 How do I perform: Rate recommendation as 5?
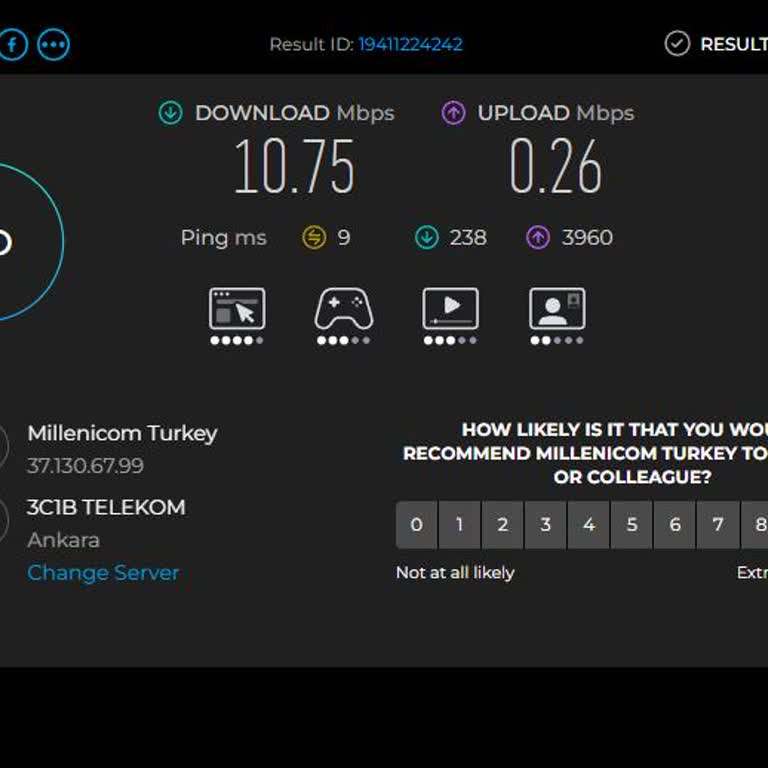pos(632,525)
